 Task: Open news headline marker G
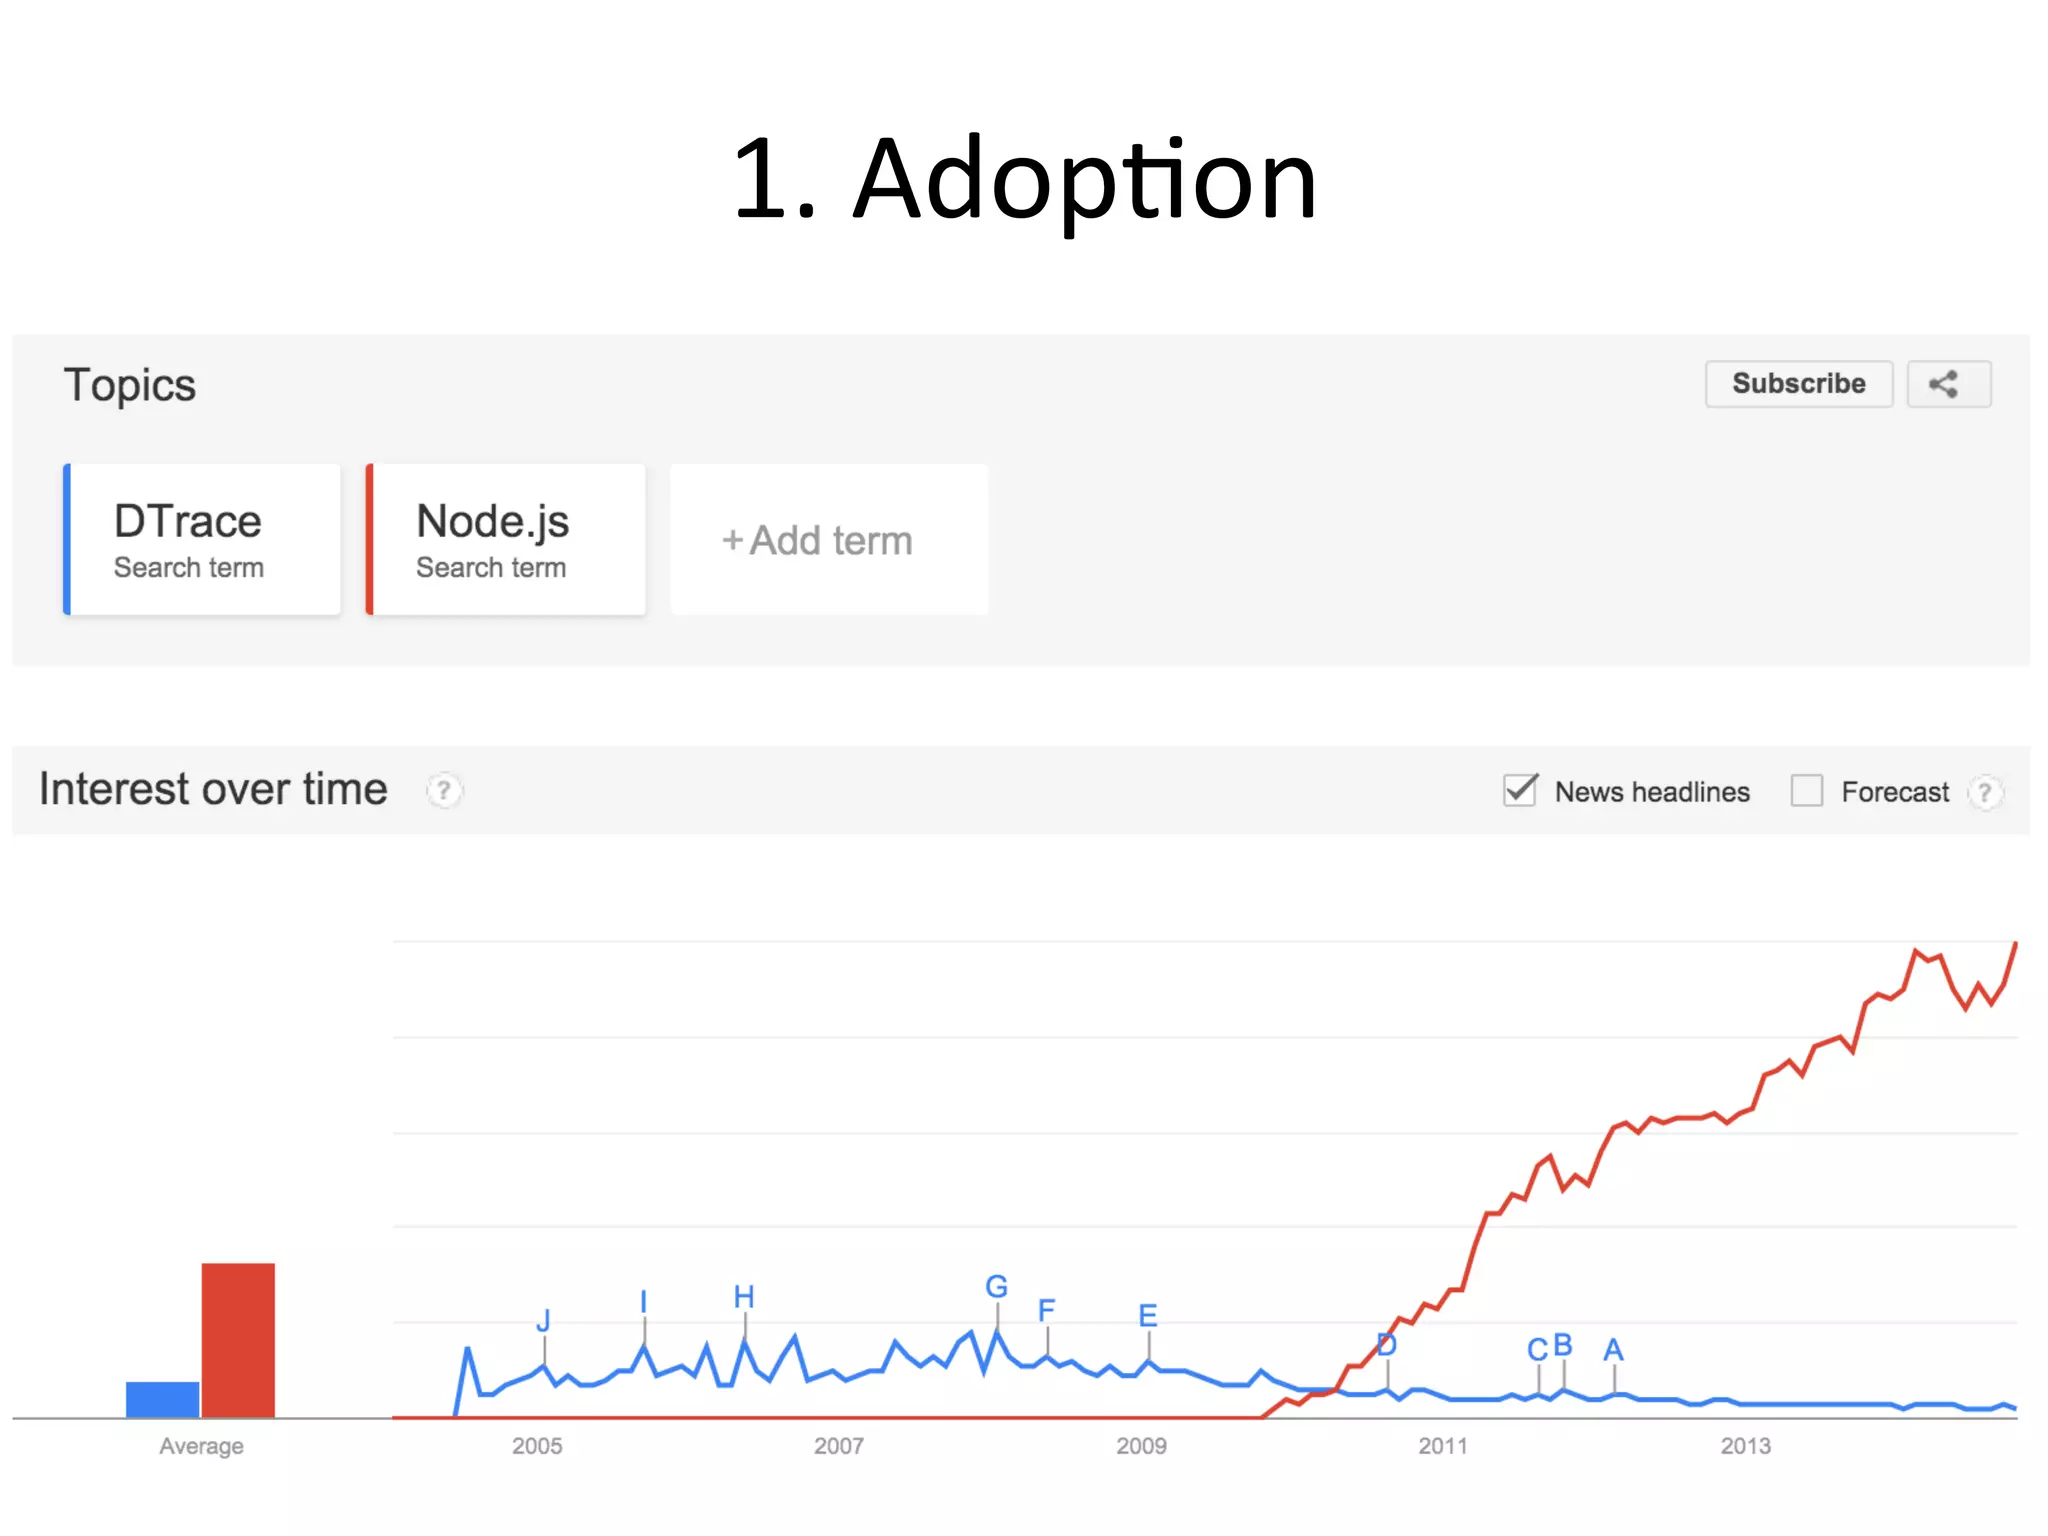pyautogui.click(x=996, y=1287)
